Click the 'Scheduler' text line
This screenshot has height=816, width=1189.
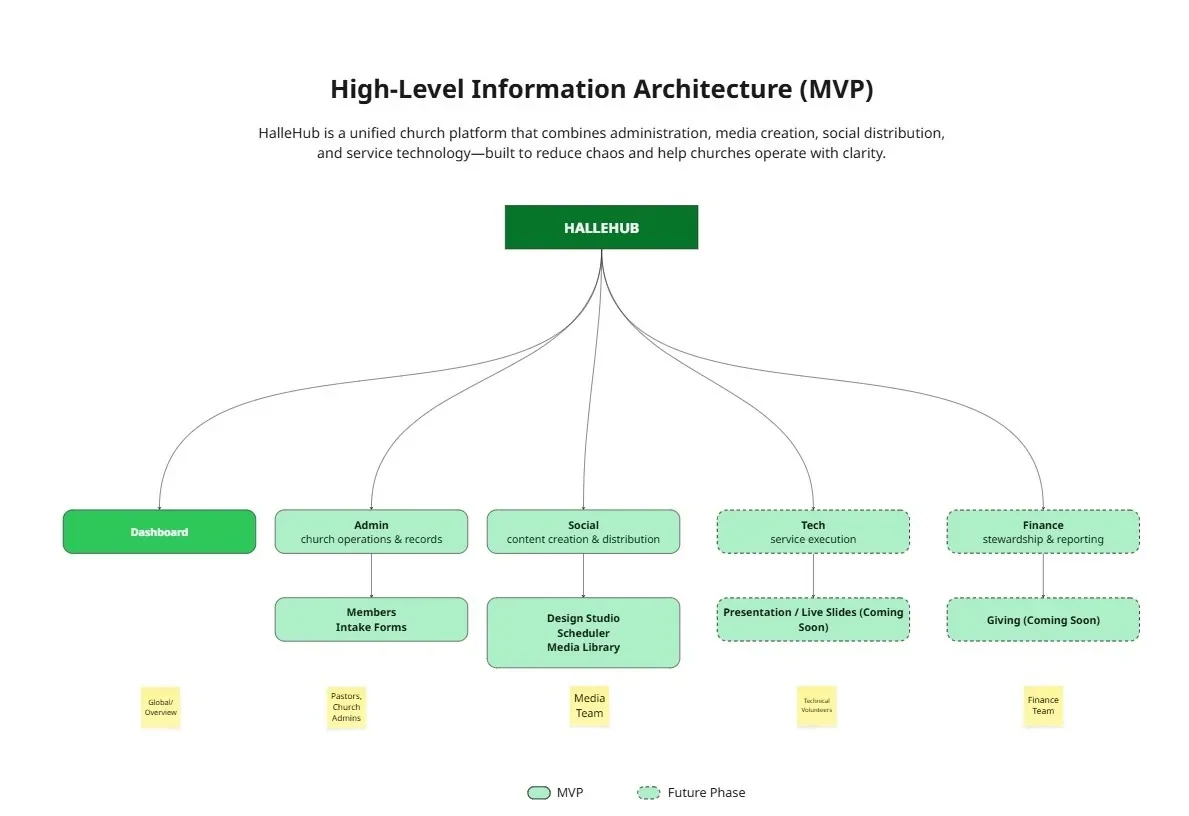click(x=583, y=632)
